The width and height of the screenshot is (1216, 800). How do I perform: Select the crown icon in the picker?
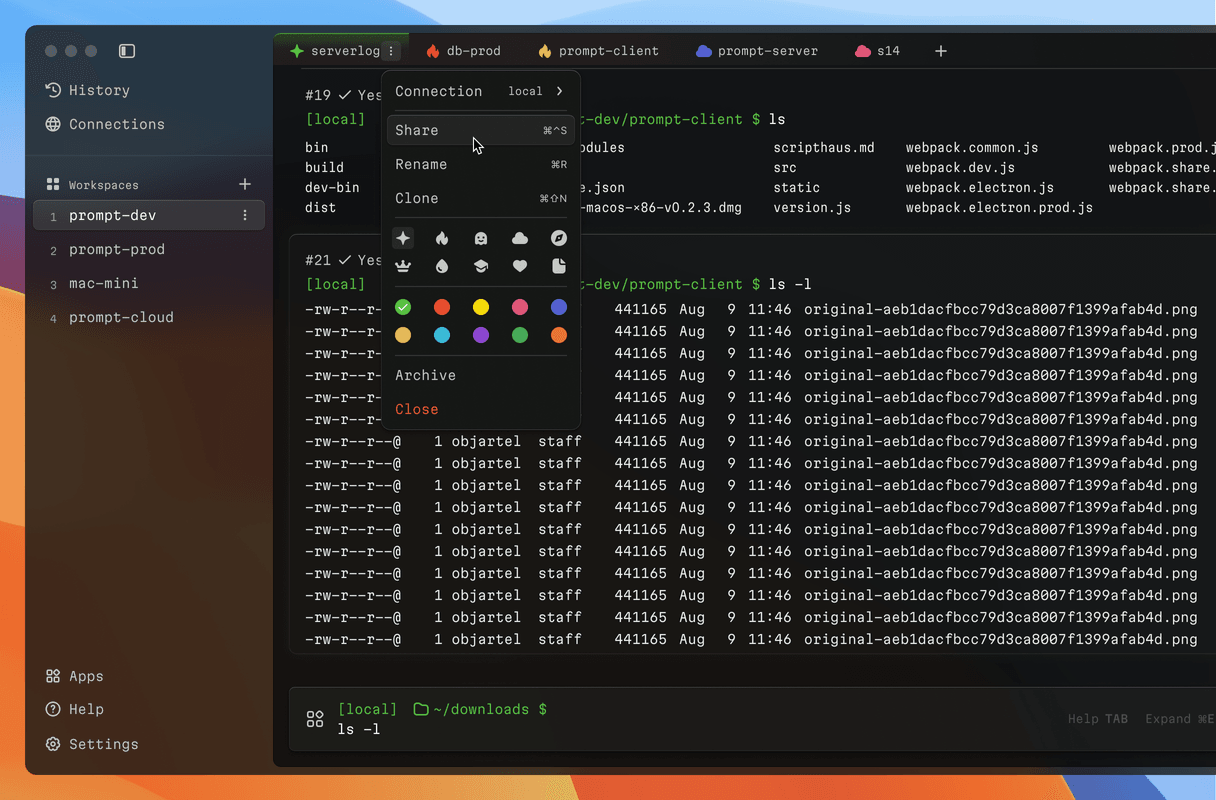click(403, 266)
